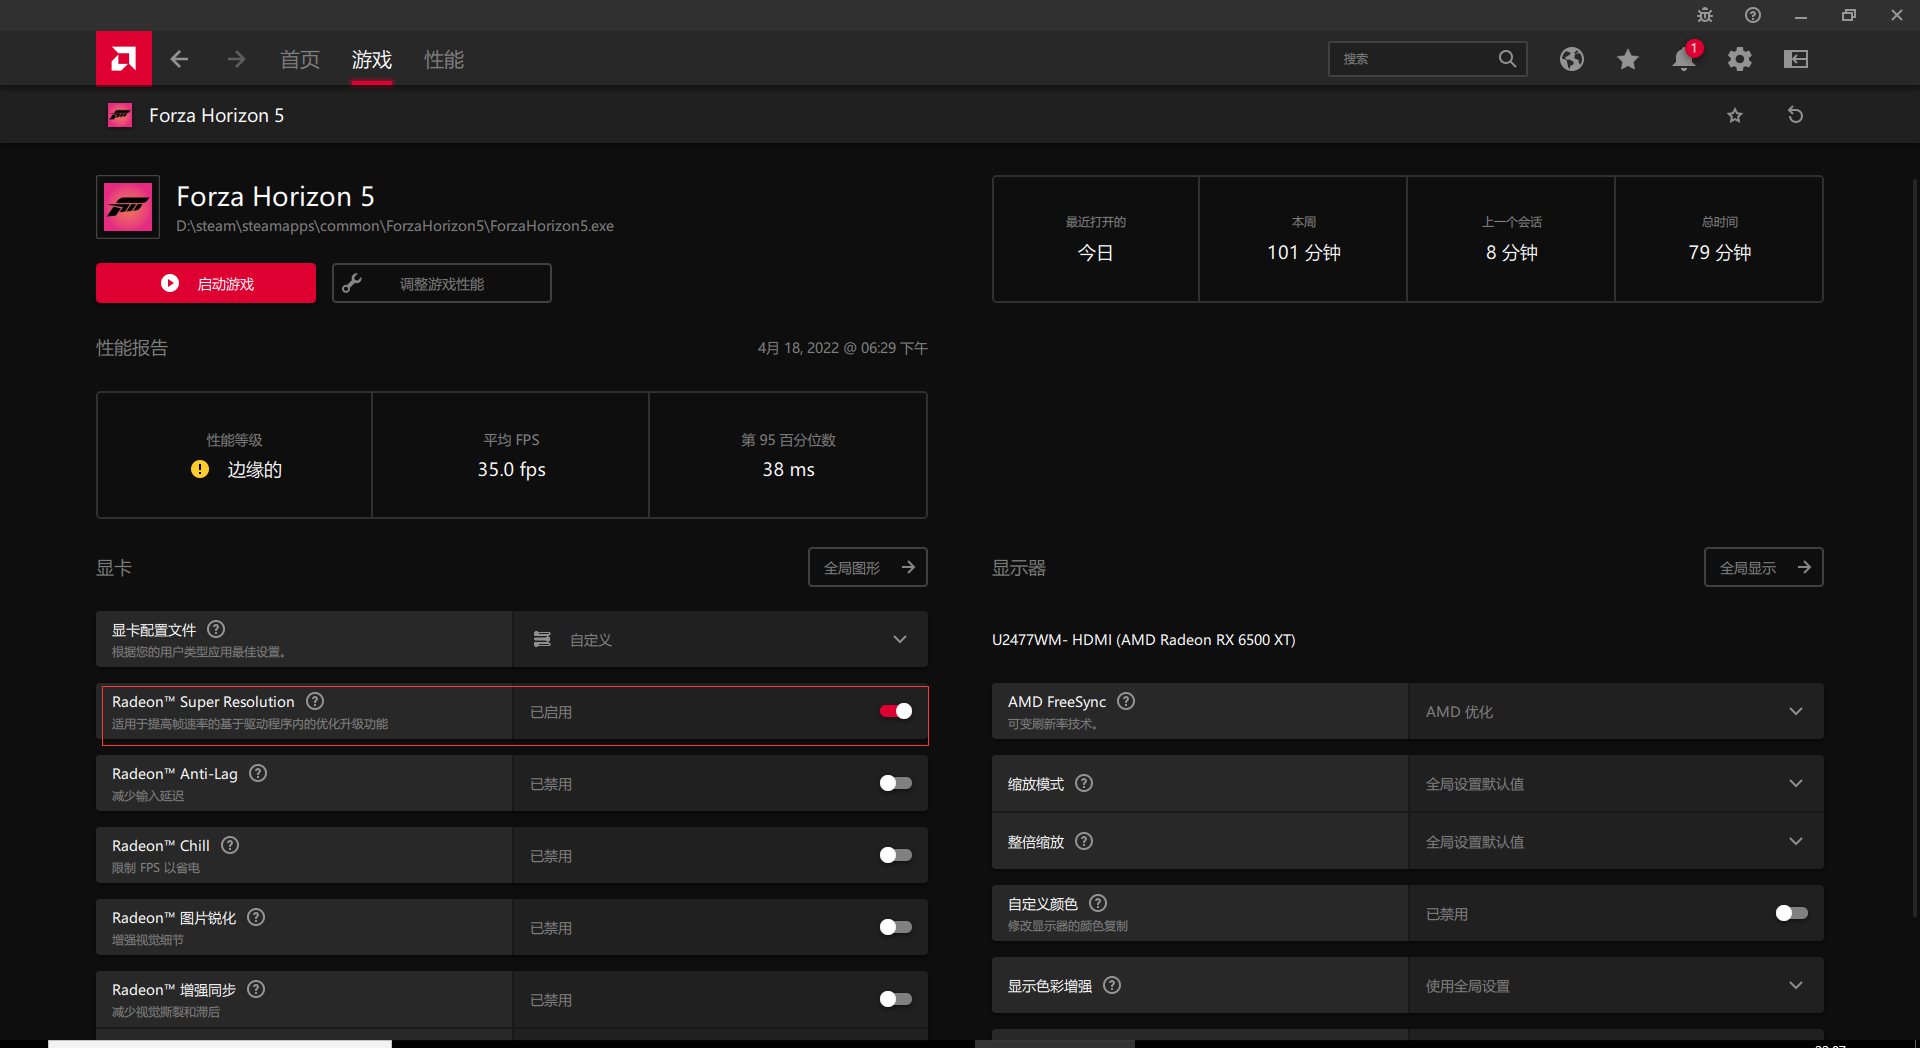The image size is (1920, 1048).
Task: Show help for AMD FreeSync
Action: pyautogui.click(x=1126, y=701)
